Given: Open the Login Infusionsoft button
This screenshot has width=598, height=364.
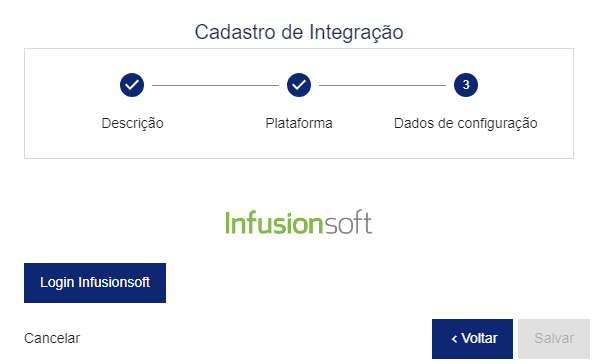Looking at the screenshot, I should click(95, 283).
